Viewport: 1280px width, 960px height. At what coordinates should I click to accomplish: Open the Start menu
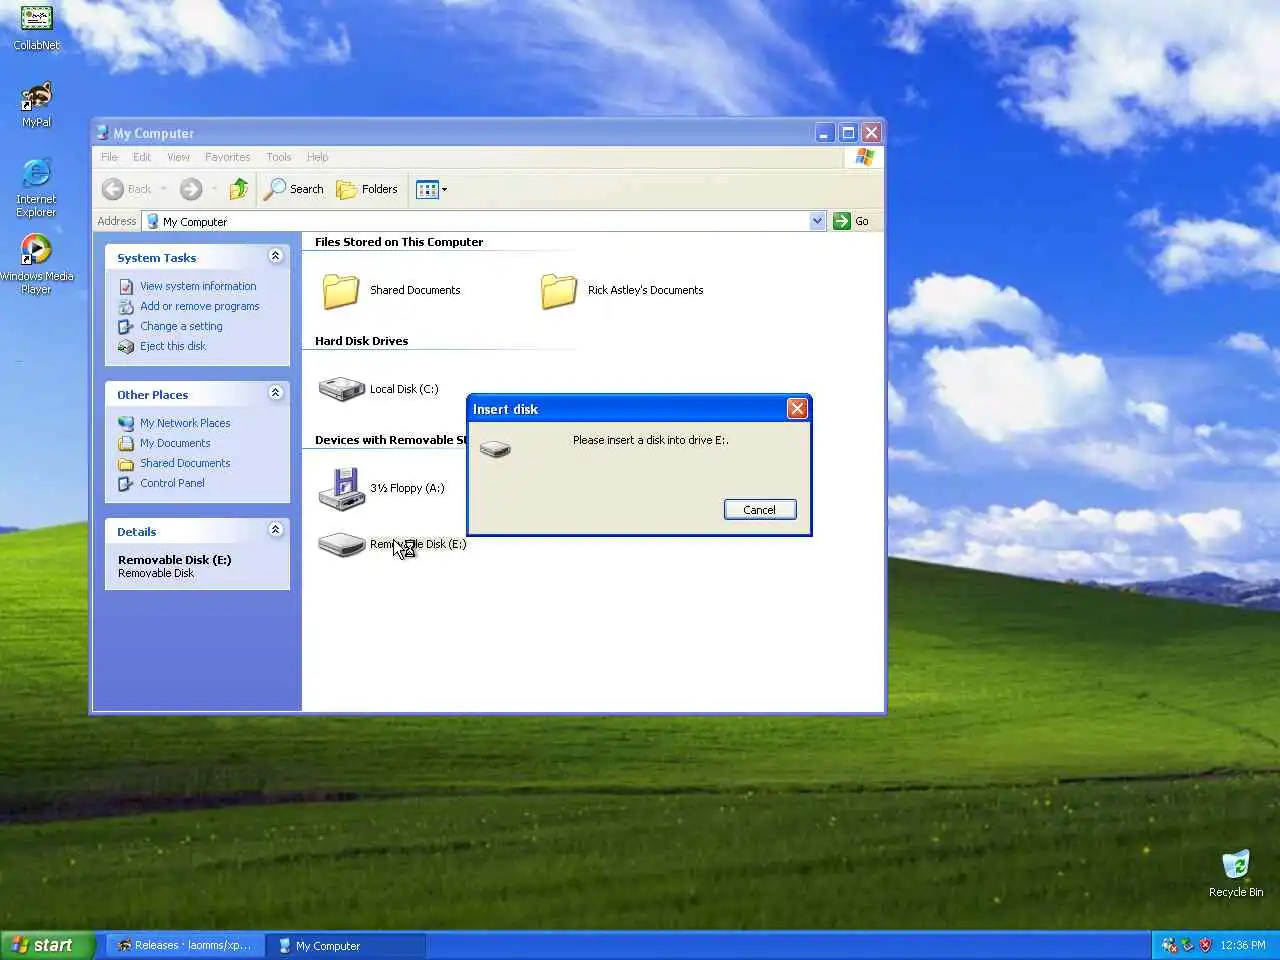coord(48,945)
